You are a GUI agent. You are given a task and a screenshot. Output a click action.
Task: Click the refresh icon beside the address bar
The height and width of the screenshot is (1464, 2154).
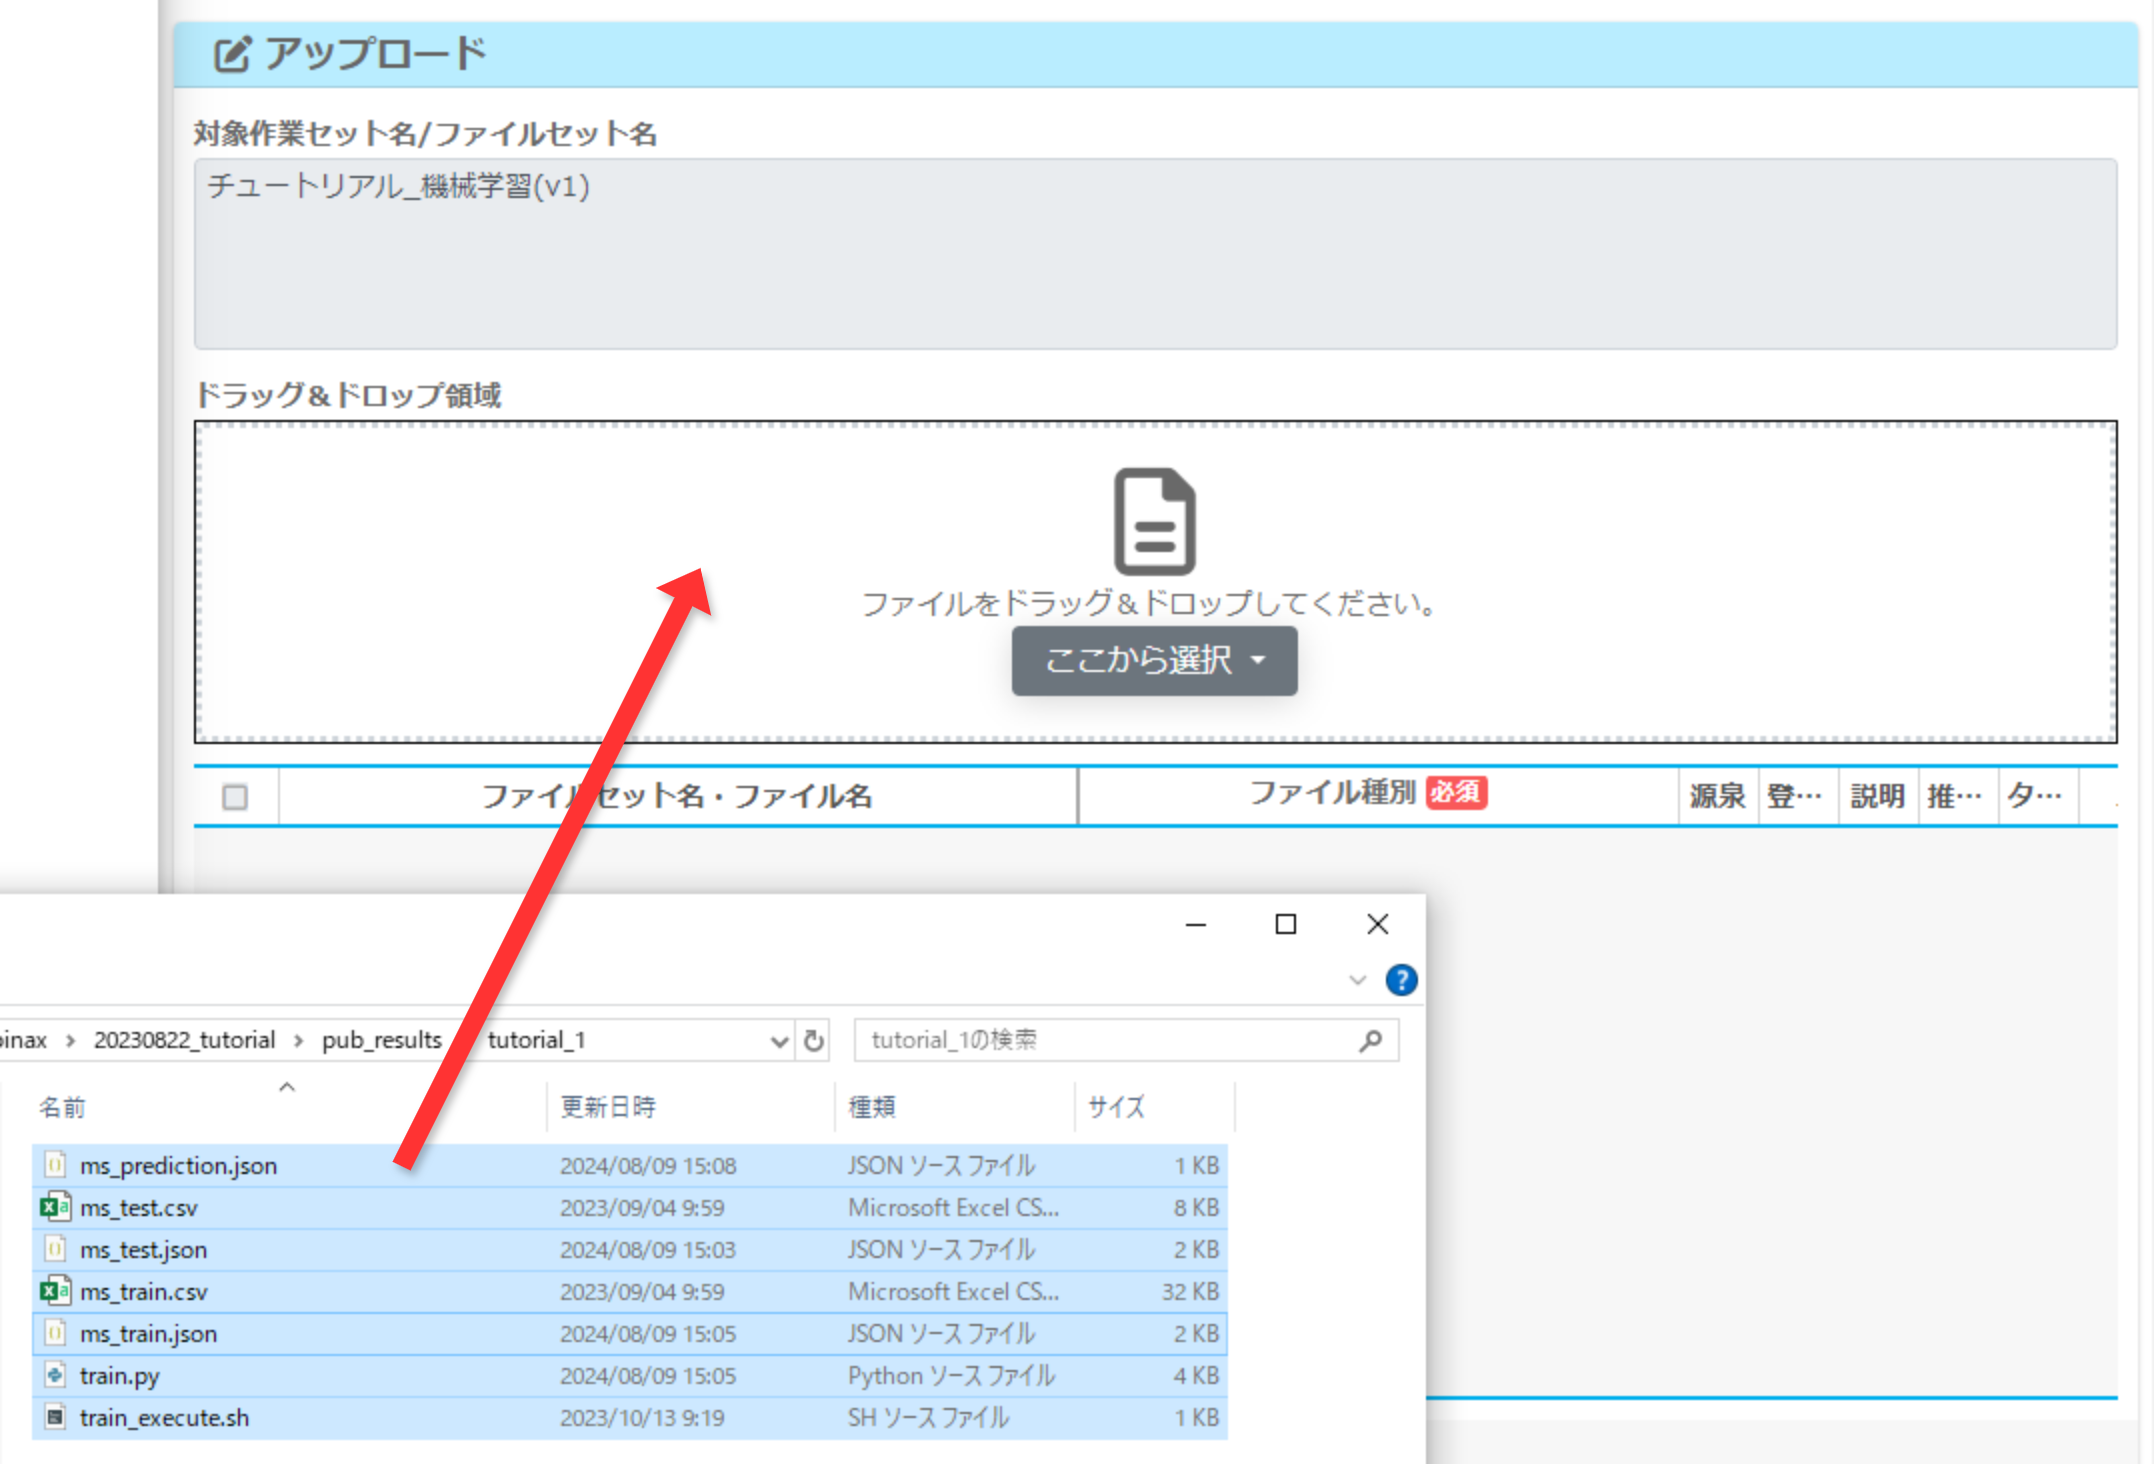pos(814,1040)
